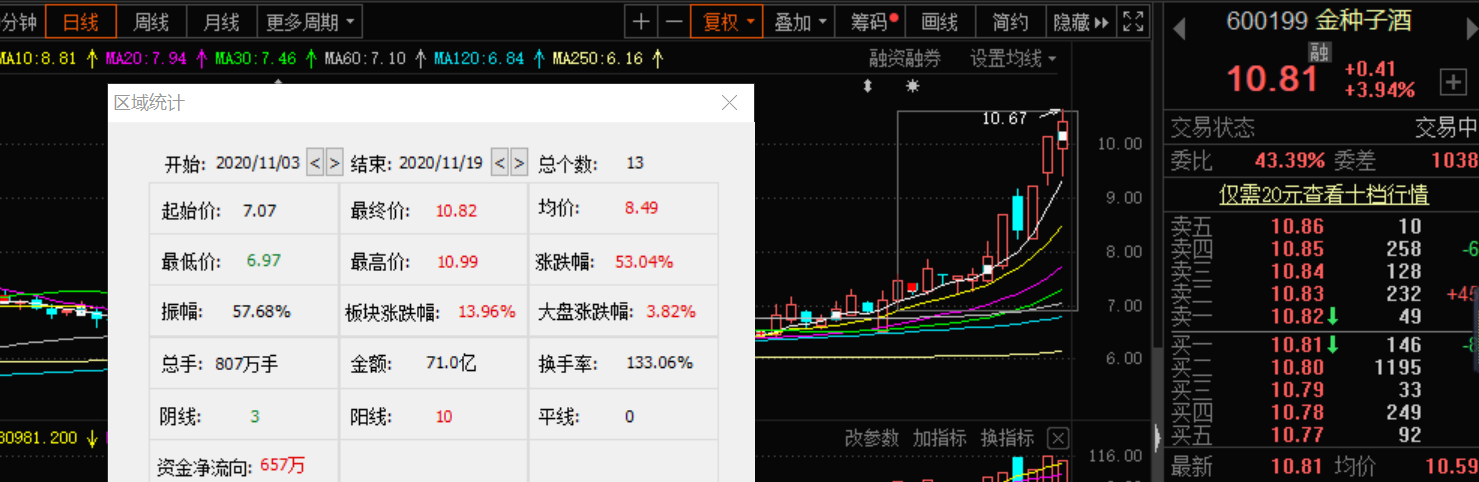
Task: Open the 叠加 overlay dropdown
Action: pos(801,22)
